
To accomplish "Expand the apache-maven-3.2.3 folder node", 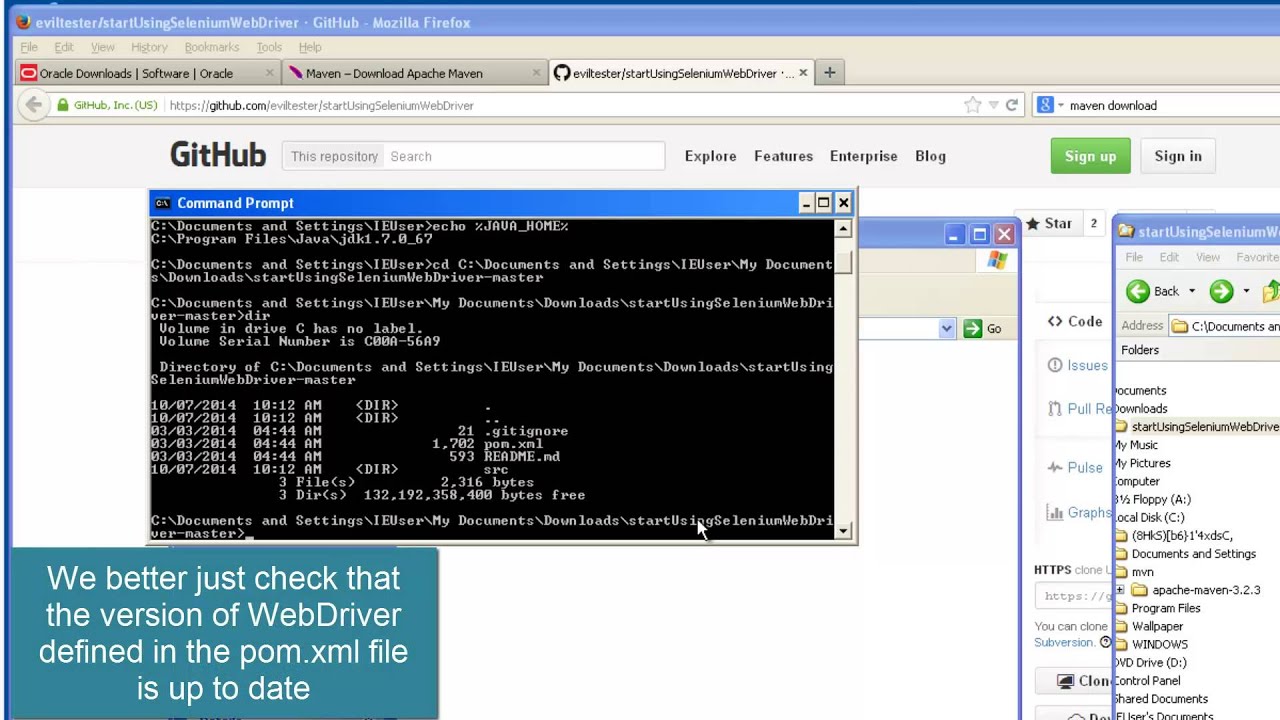I will (1120, 590).
